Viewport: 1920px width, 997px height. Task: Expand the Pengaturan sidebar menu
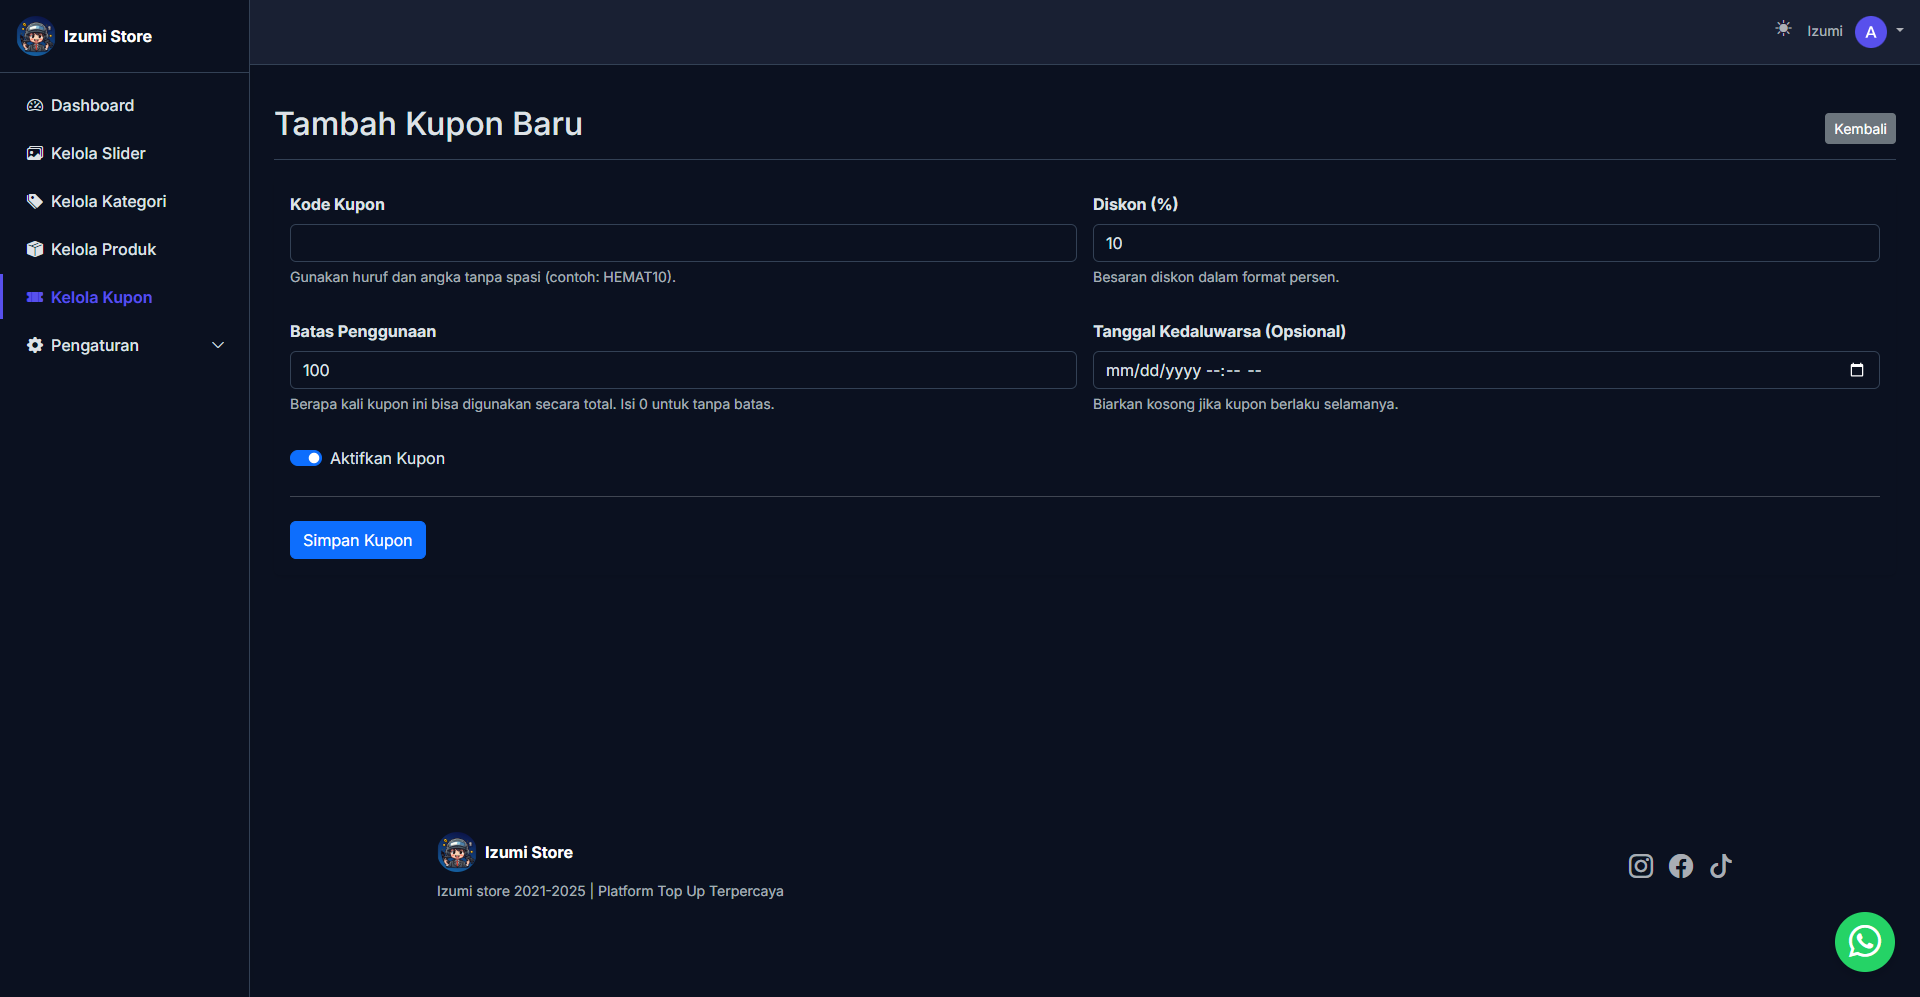125,345
